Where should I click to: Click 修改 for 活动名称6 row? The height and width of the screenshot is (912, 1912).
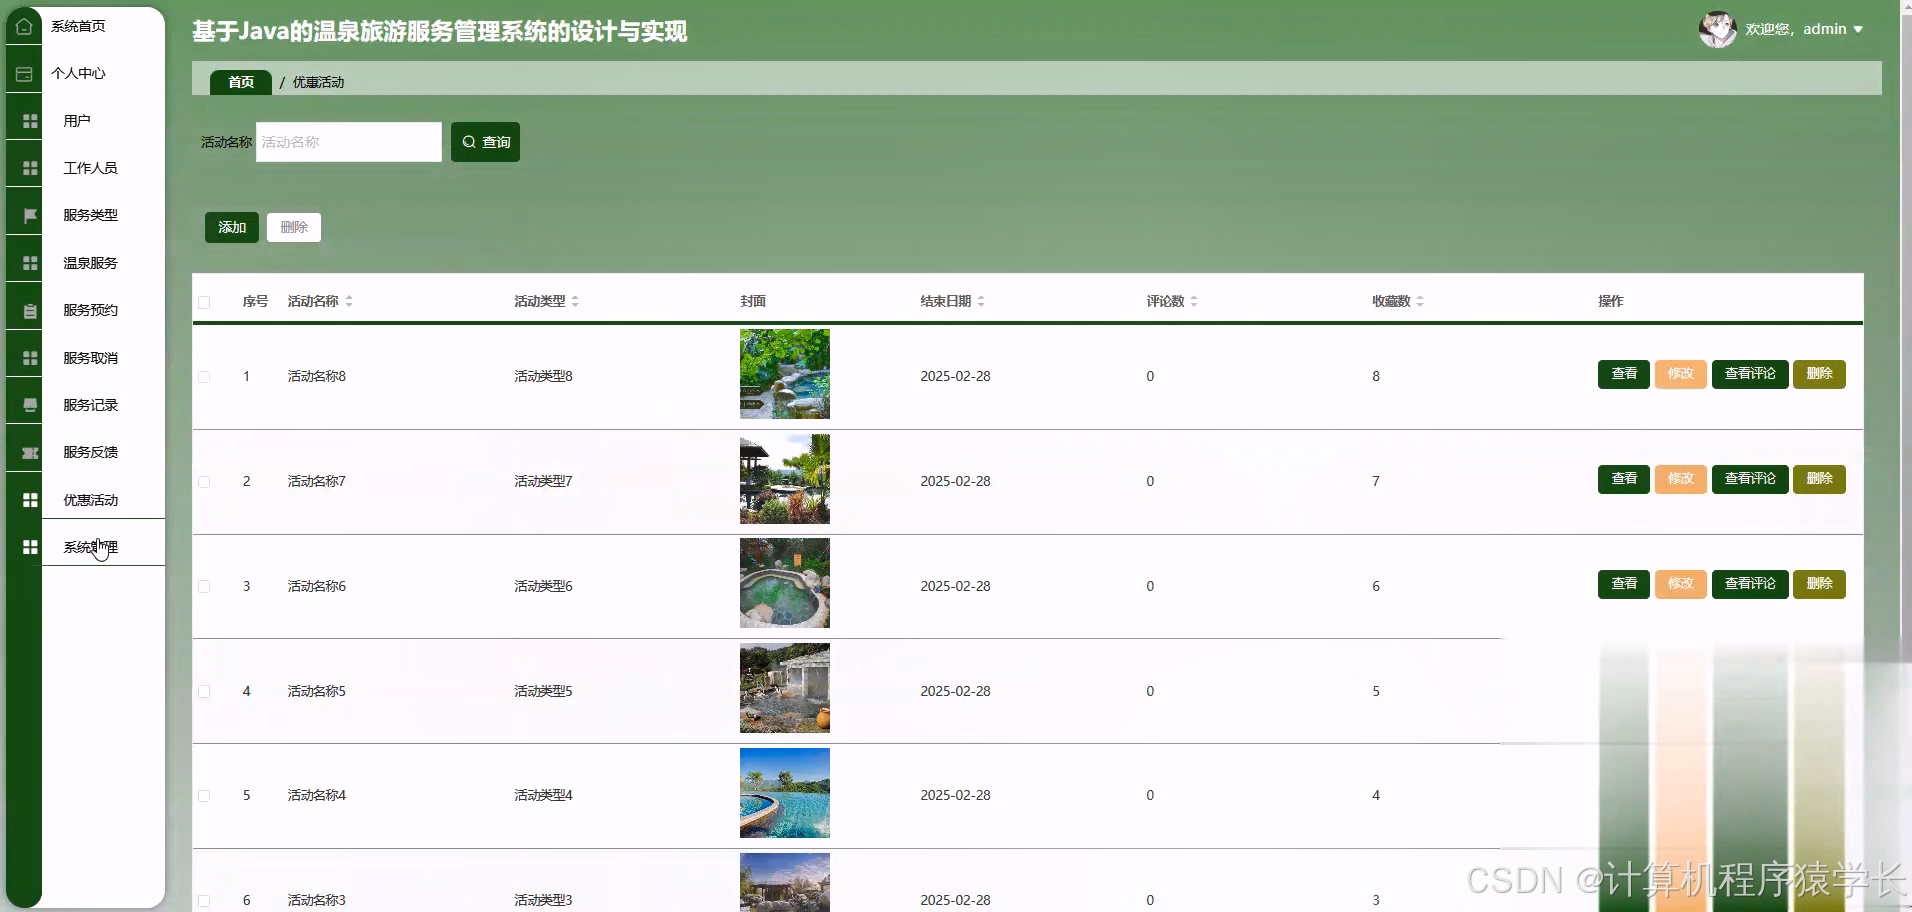coord(1681,584)
